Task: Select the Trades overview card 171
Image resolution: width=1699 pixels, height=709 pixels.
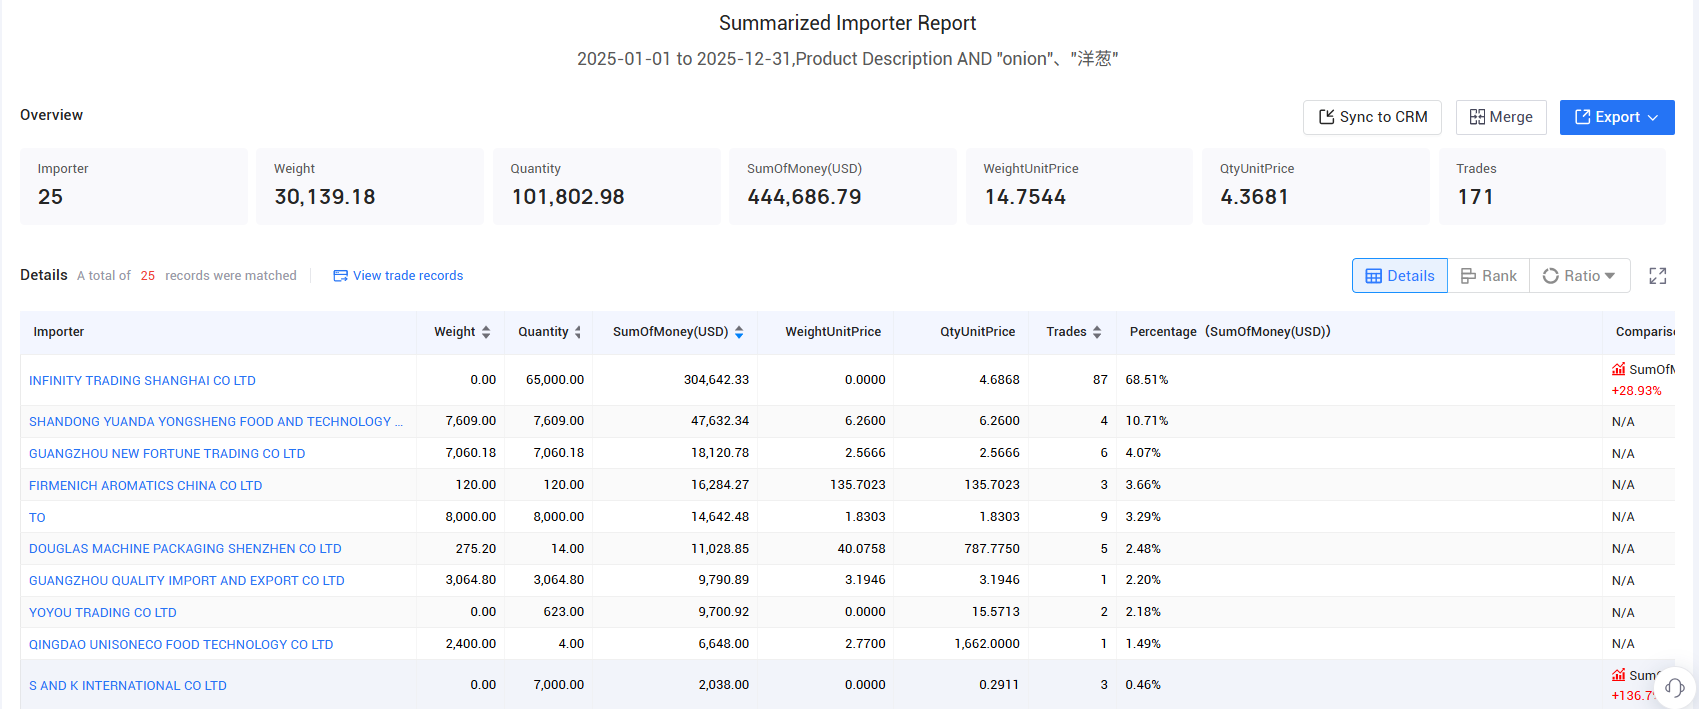Action: tap(1552, 186)
